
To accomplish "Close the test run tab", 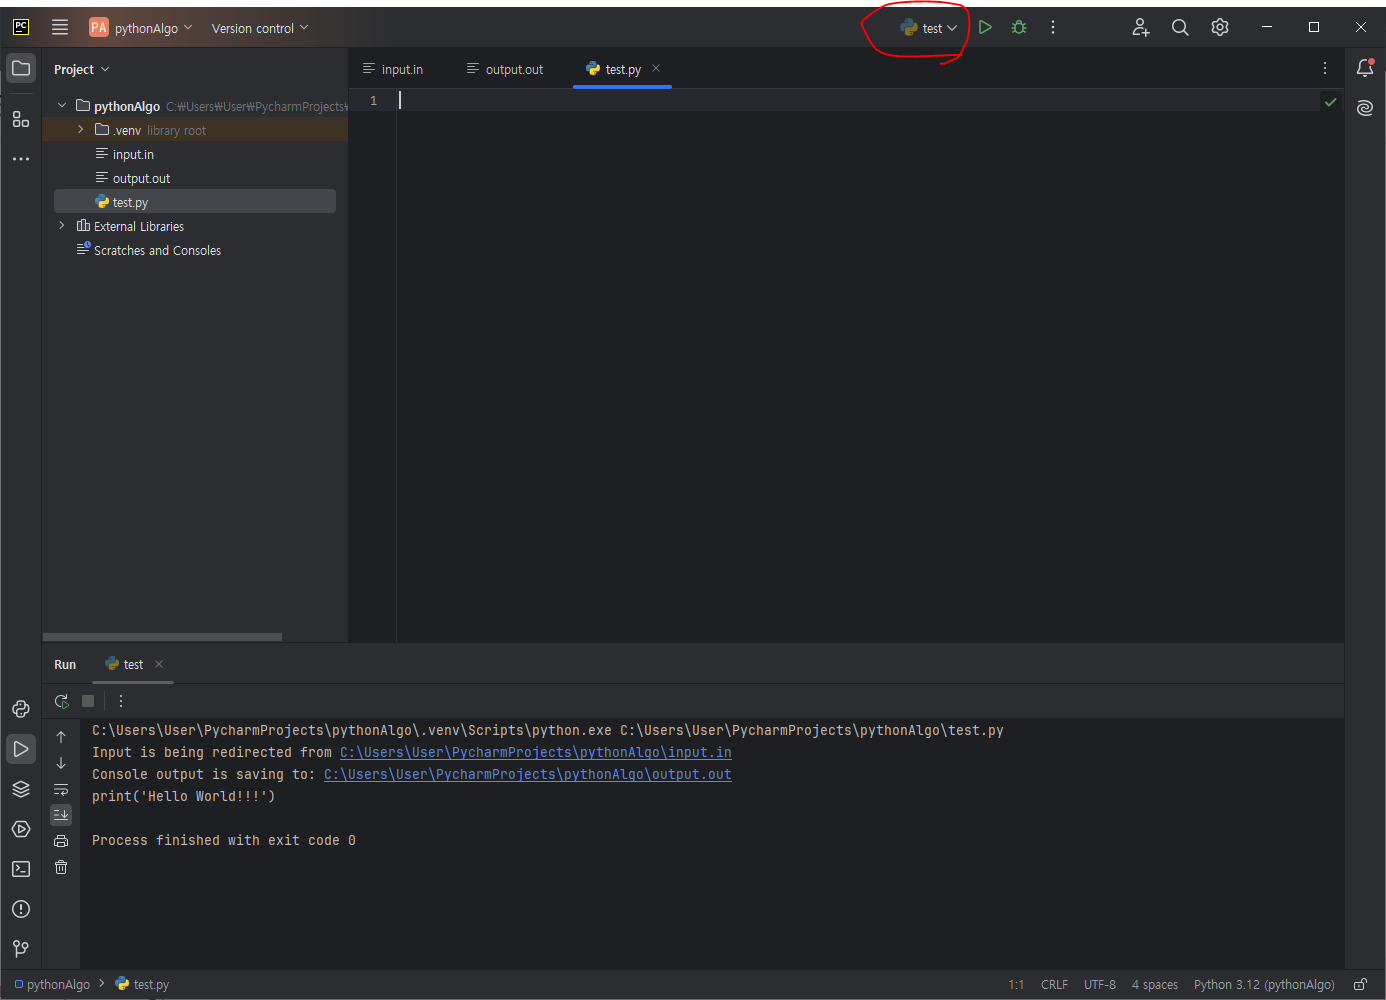I will point(159,664).
